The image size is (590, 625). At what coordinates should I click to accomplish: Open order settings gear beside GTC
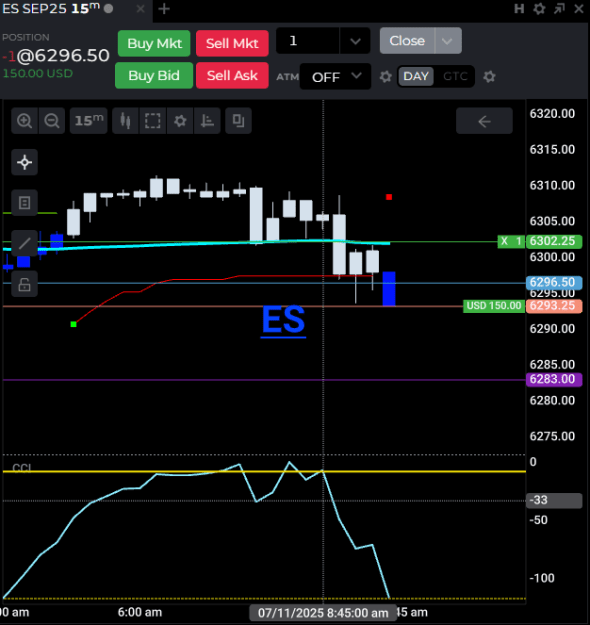pyautogui.click(x=489, y=77)
